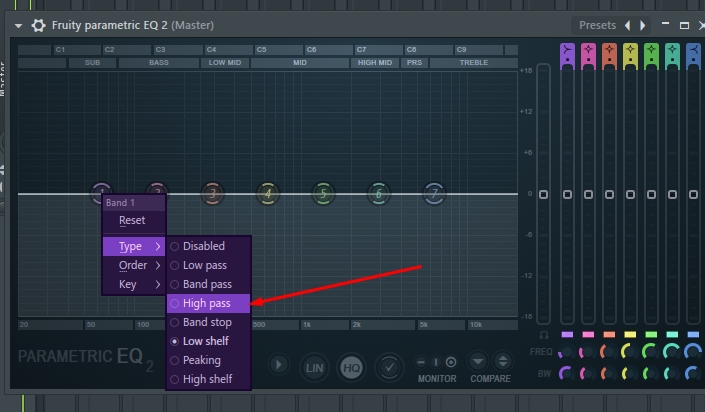The height and width of the screenshot is (412, 705).
Task: Open the plugin settings gear icon
Action: [x=38, y=25]
